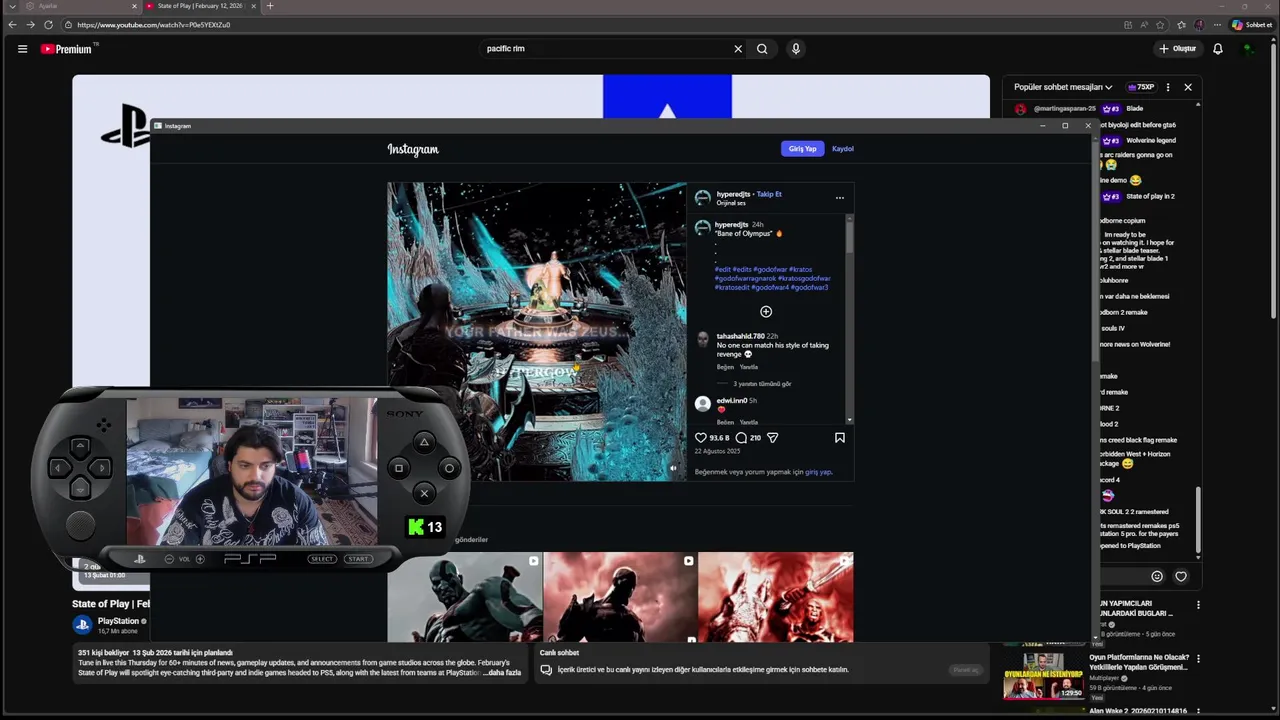Open the Instagram video player

(537, 331)
